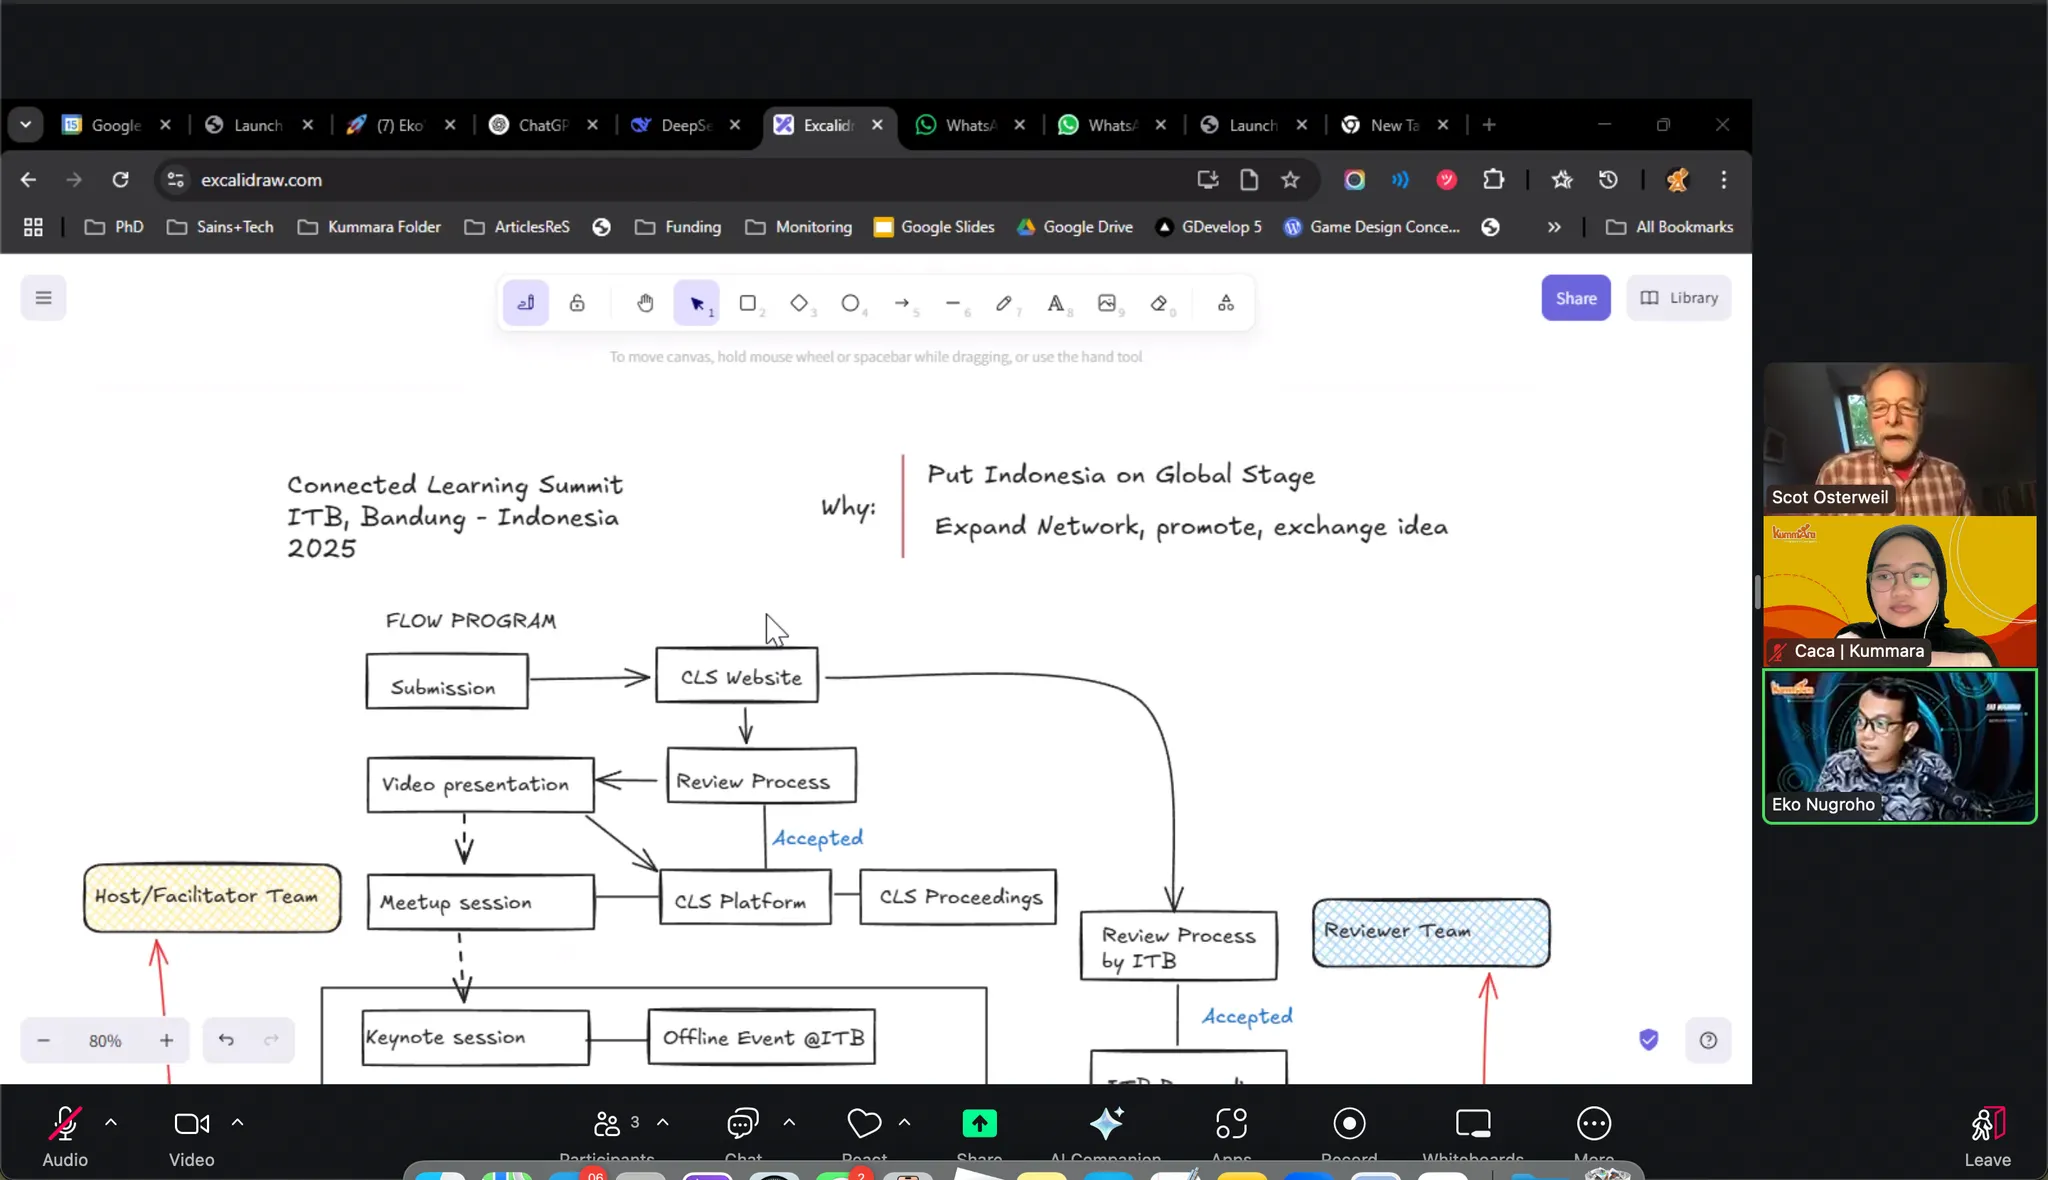
Task: Select the Text tool
Action: pos(1055,303)
